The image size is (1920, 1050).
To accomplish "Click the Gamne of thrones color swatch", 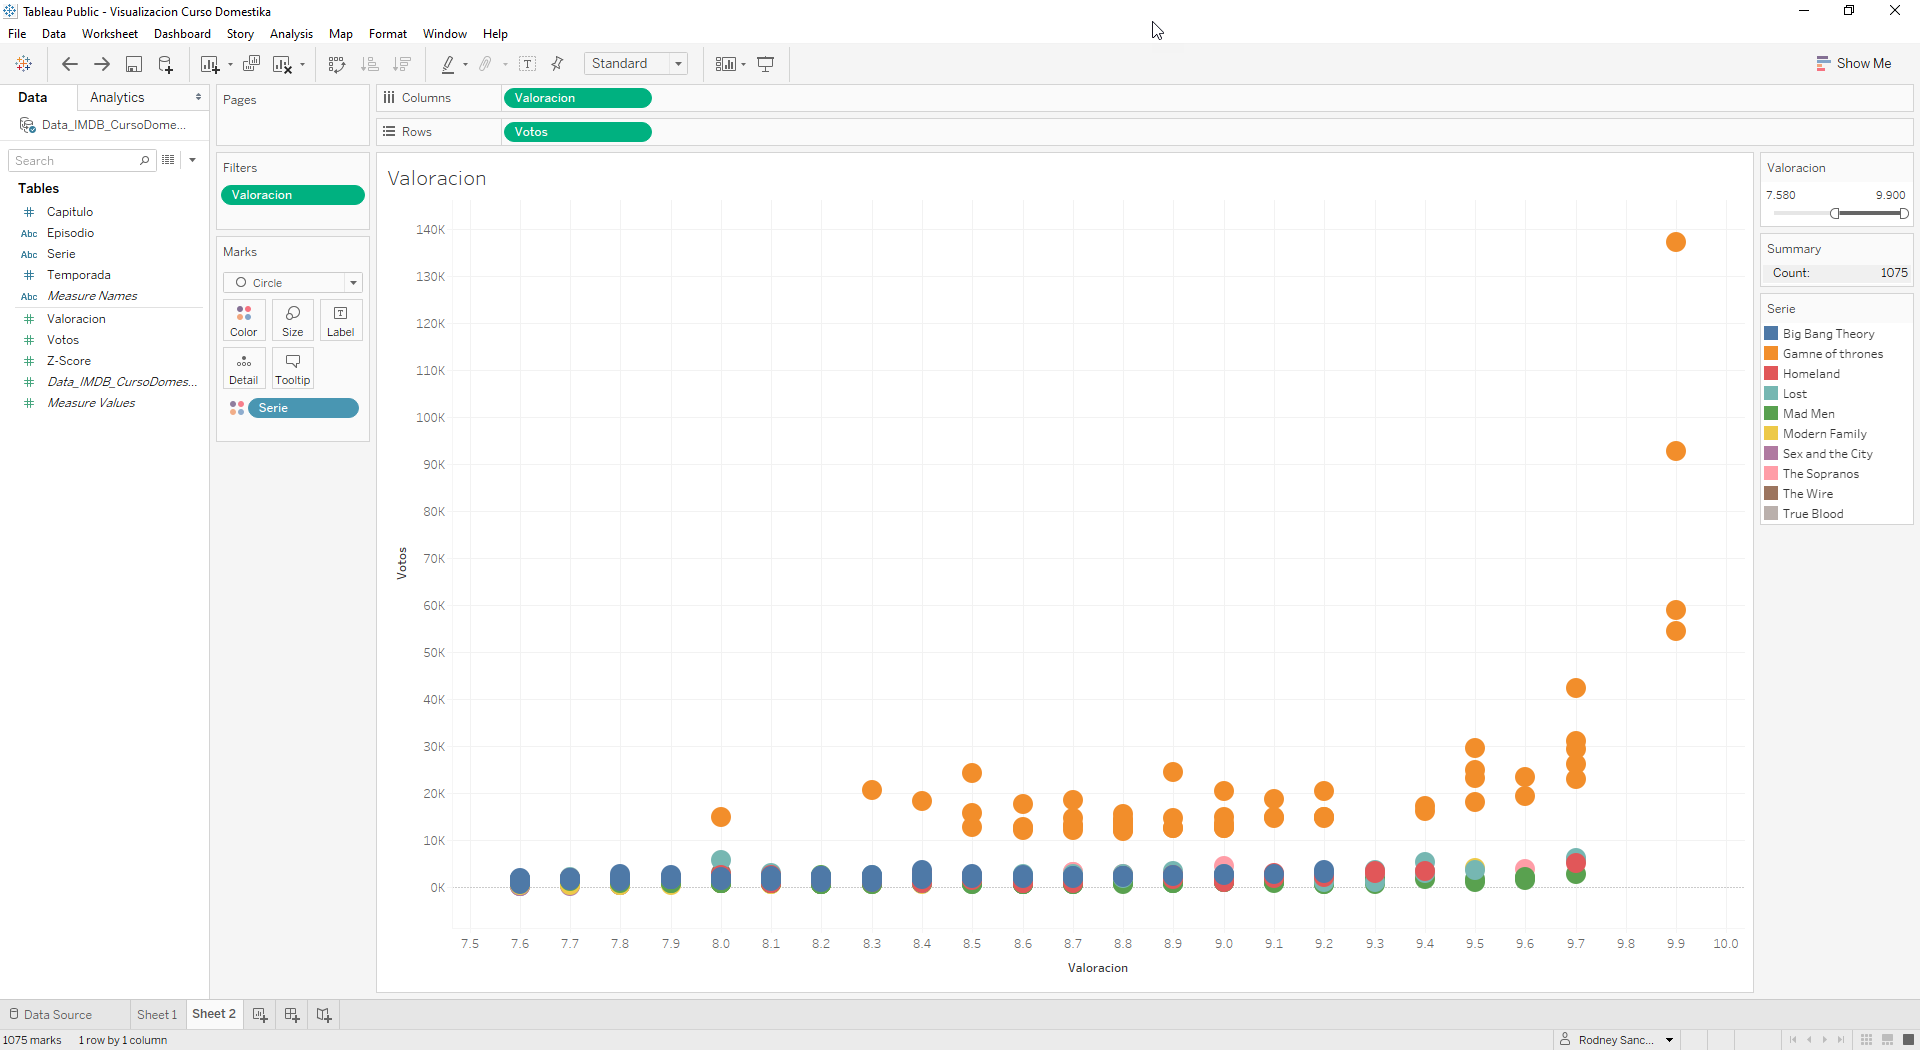I will pos(1771,354).
